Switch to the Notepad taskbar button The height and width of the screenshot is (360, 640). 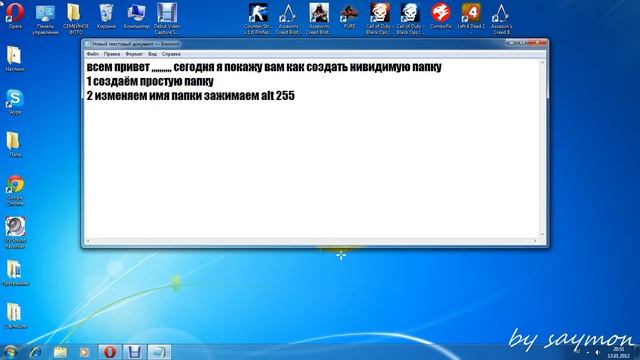(159, 352)
